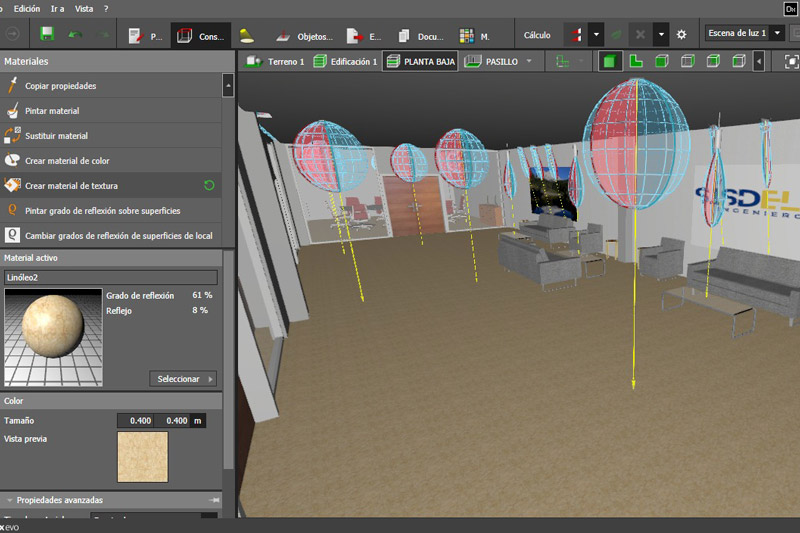Expand the PASILLO room dropdown
This screenshot has width=800, height=533.
coord(530,62)
